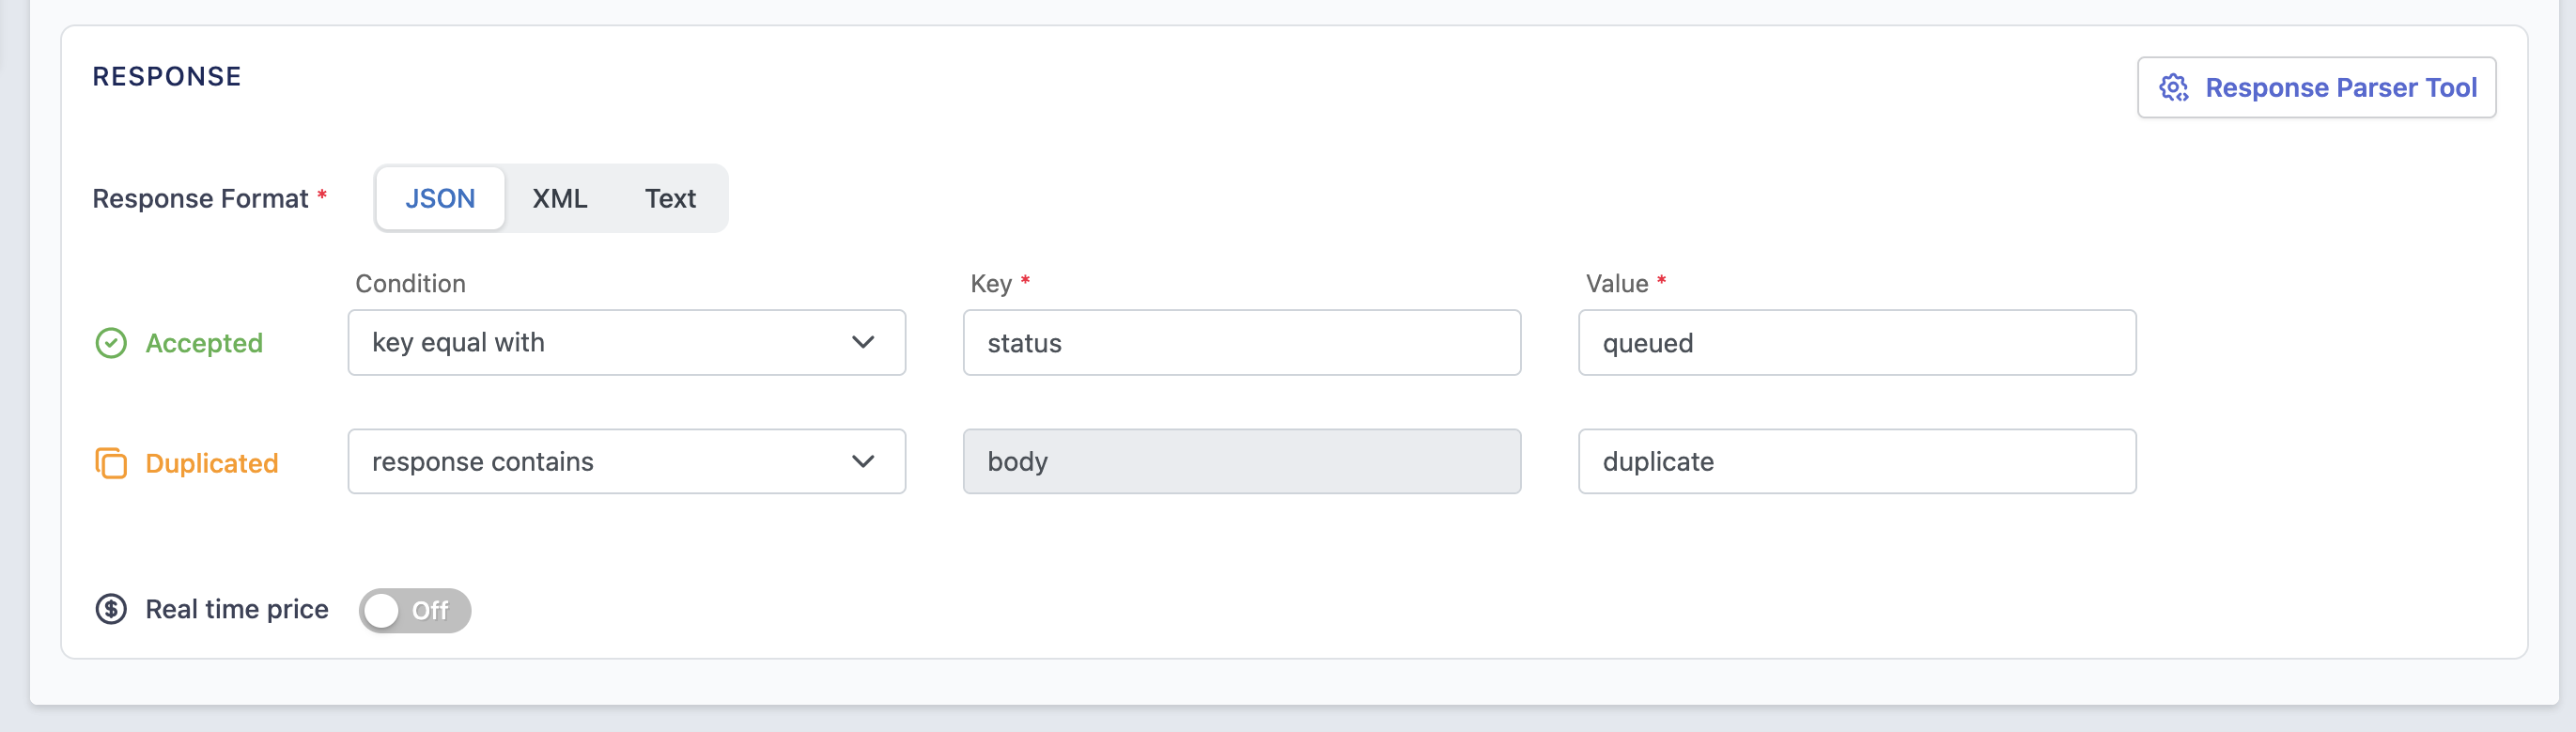Click the Duplicated Value field containing 'duplicate'
This screenshot has height=732, width=2576.
point(1856,462)
